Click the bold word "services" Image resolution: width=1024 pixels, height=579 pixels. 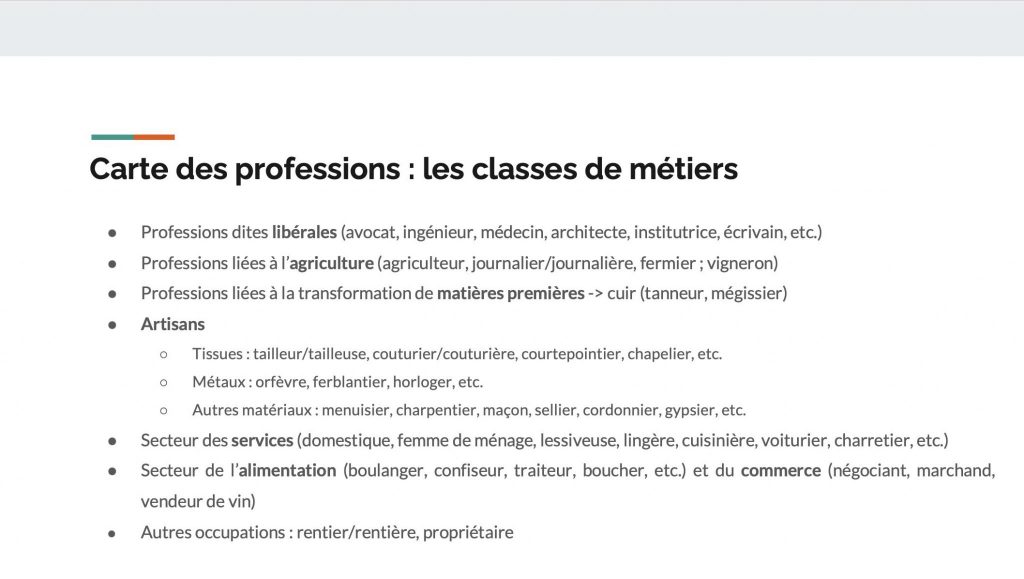[262, 440]
